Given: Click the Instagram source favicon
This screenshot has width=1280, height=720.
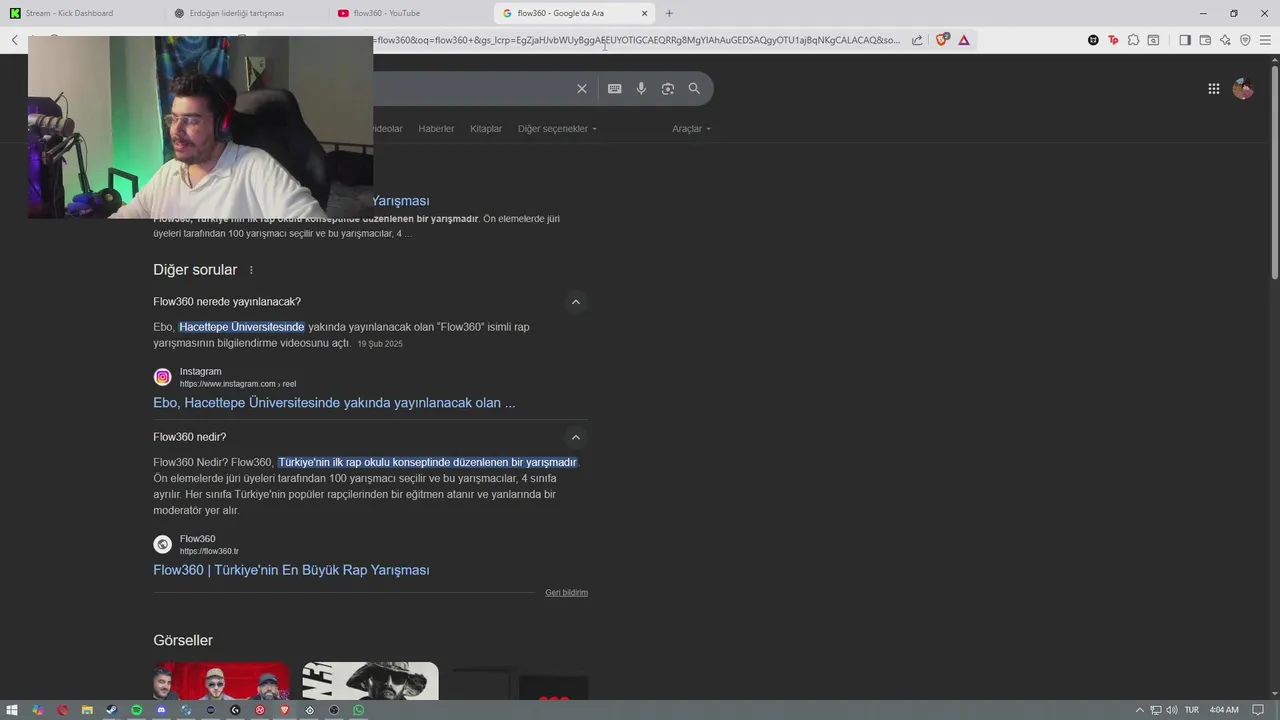Looking at the screenshot, I should (162, 377).
